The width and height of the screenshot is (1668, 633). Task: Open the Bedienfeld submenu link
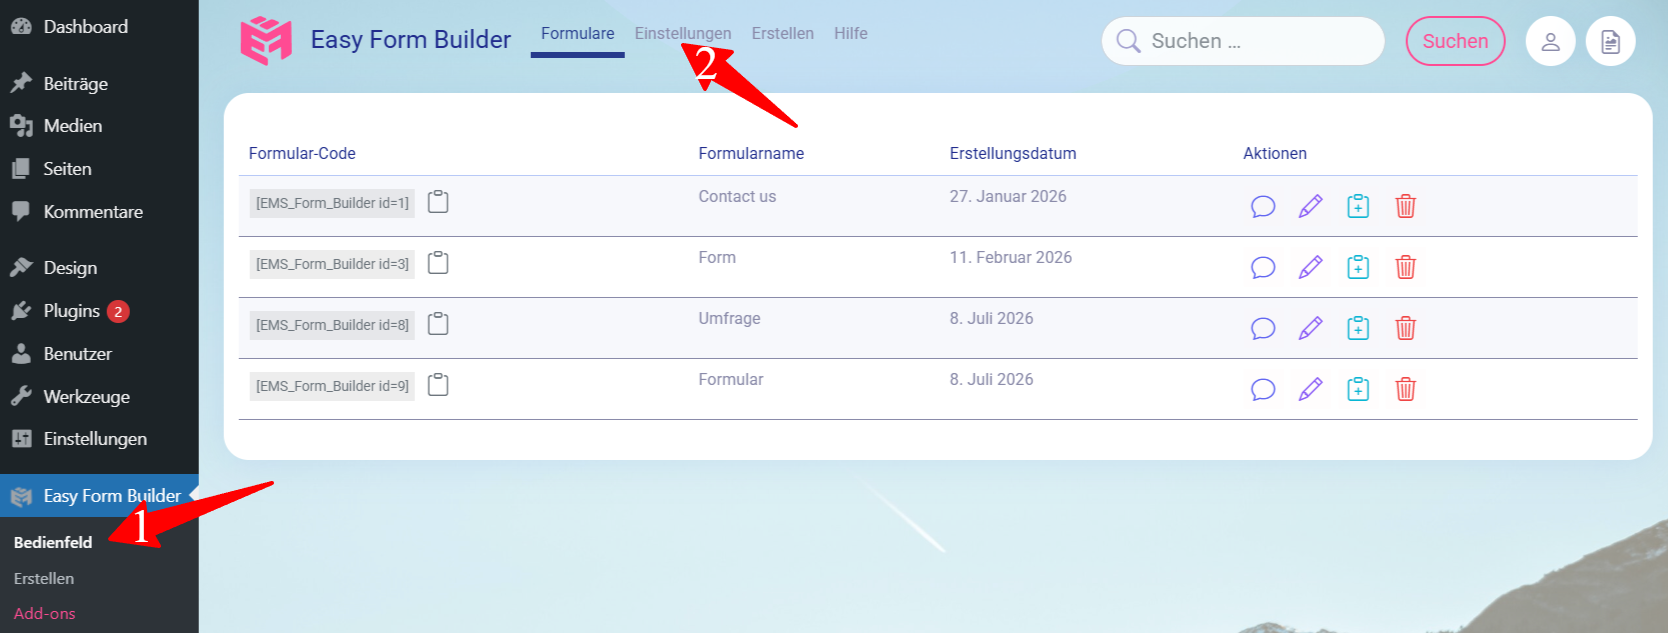pos(53,542)
